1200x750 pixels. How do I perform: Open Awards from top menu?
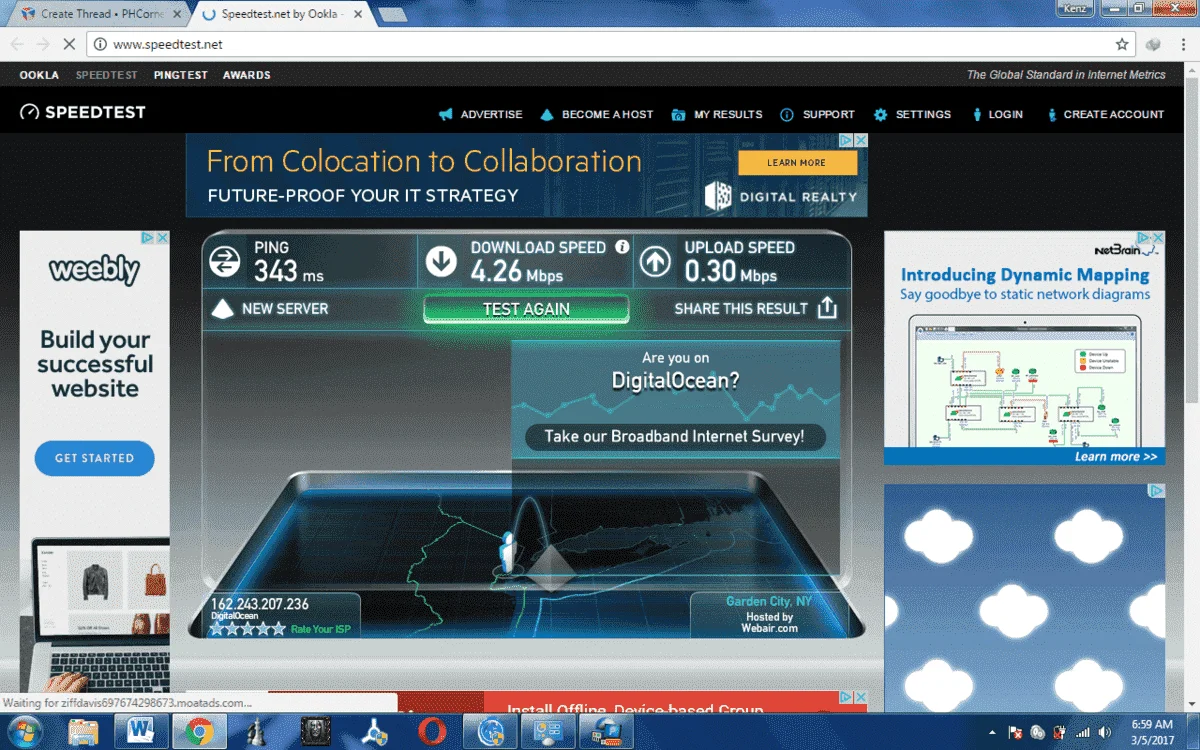(x=246, y=75)
